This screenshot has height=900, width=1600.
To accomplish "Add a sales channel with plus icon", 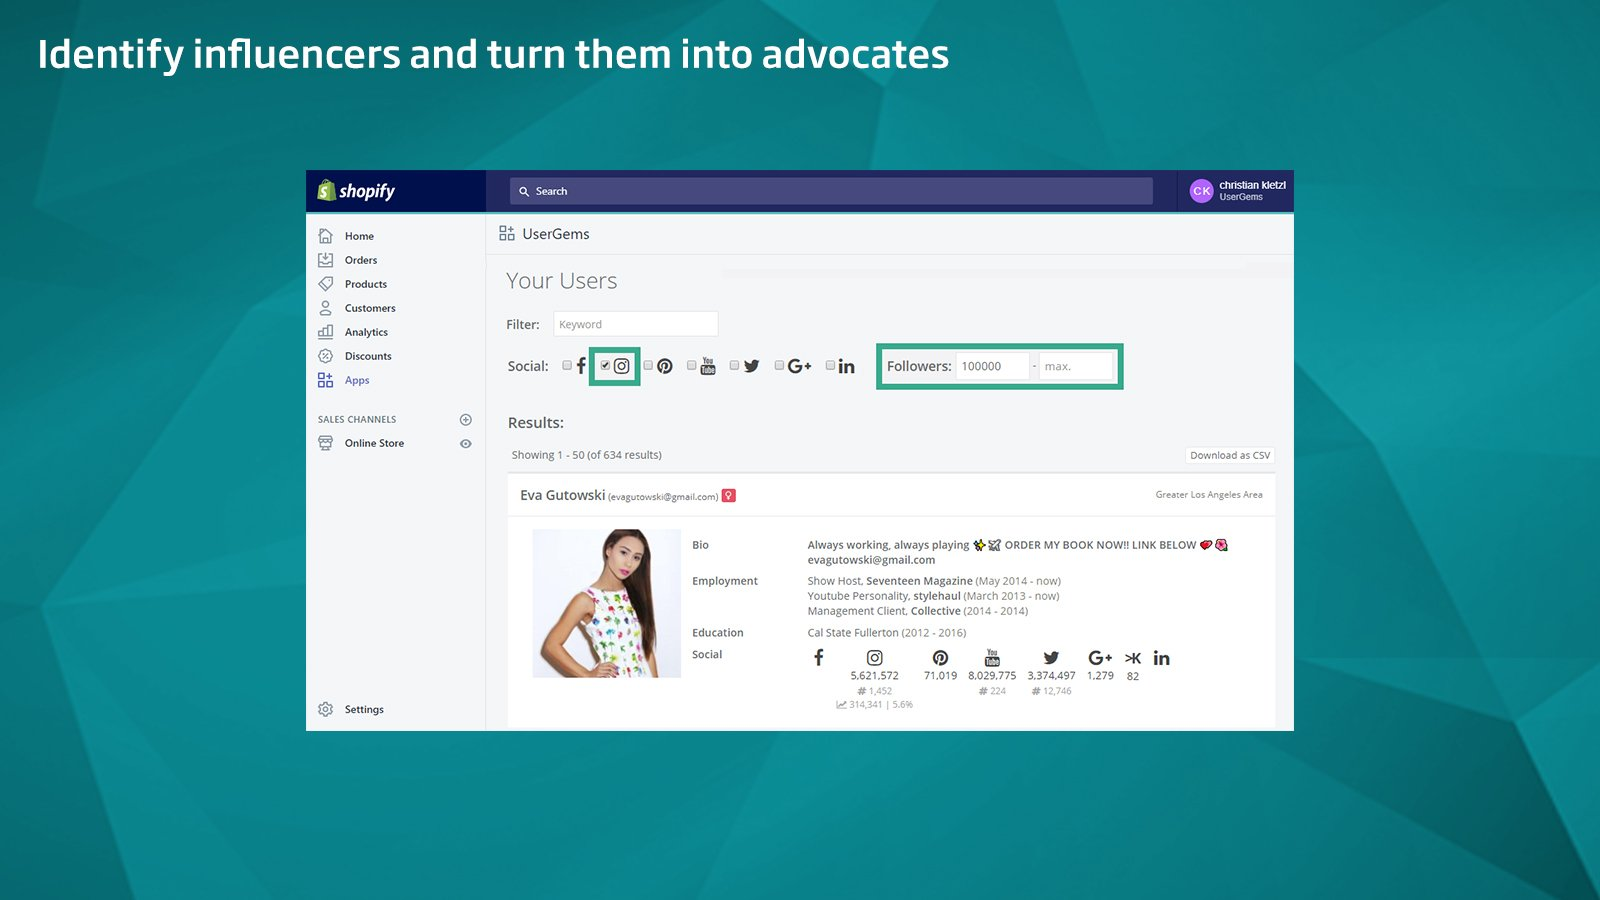I will coord(465,419).
